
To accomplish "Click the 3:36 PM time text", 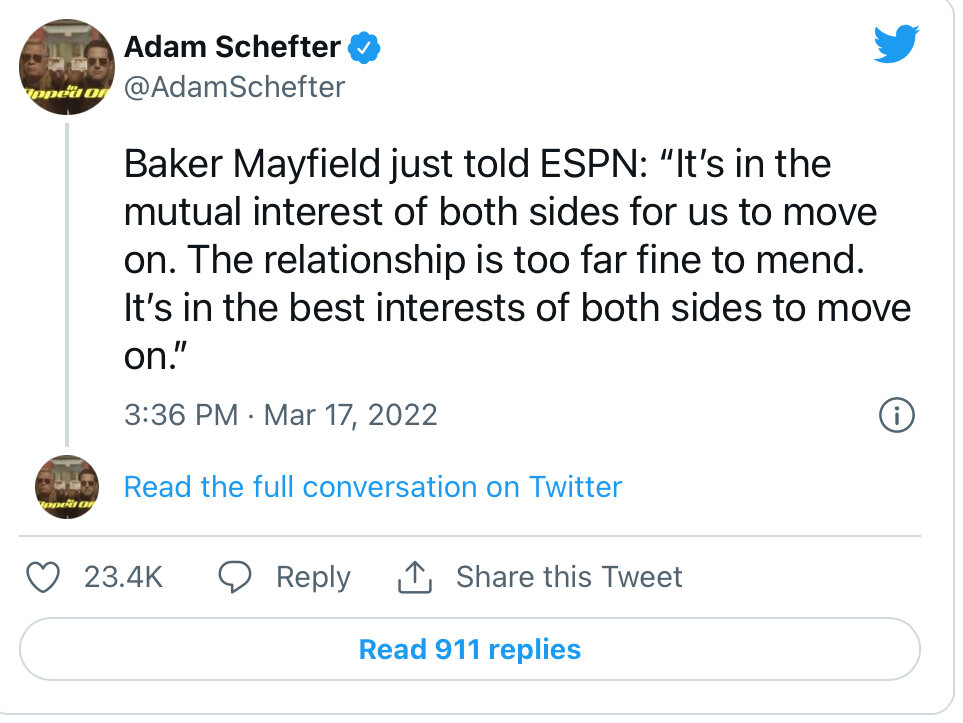I will (180, 415).
